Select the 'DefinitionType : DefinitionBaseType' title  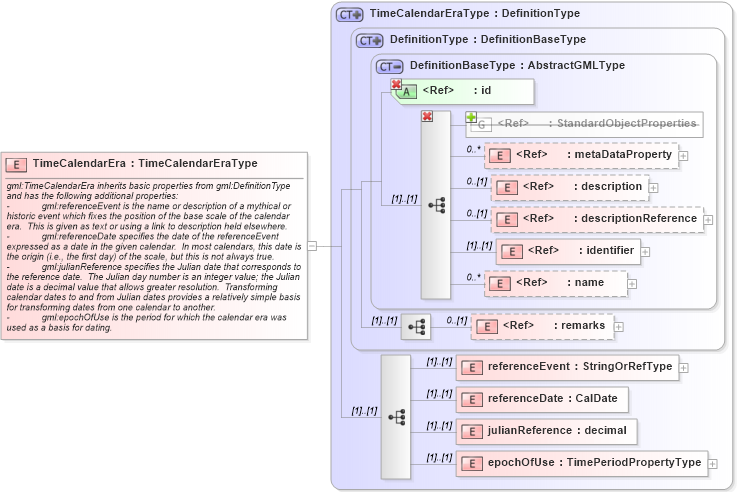pos(488,39)
